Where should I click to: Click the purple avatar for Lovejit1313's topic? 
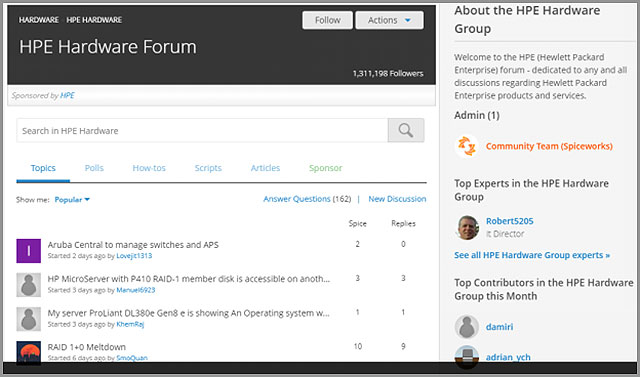click(29, 251)
